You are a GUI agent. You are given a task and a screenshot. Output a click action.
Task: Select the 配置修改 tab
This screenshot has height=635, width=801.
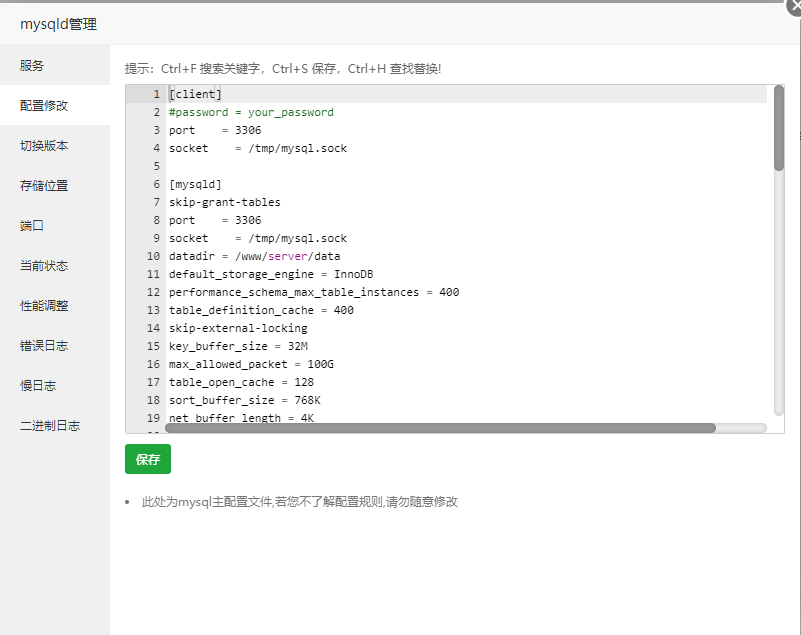click(55, 105)
